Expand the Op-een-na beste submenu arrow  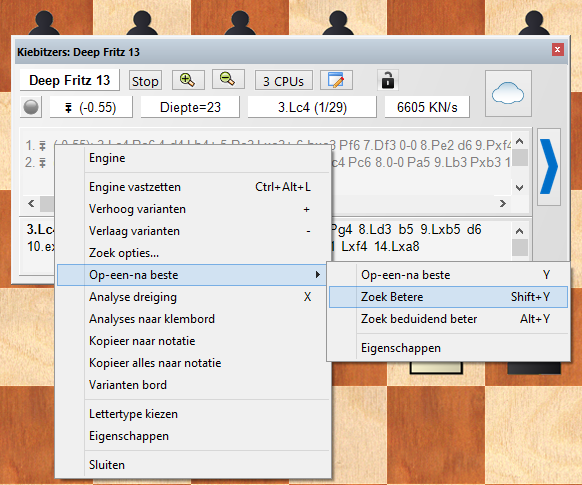coord(317,275)
